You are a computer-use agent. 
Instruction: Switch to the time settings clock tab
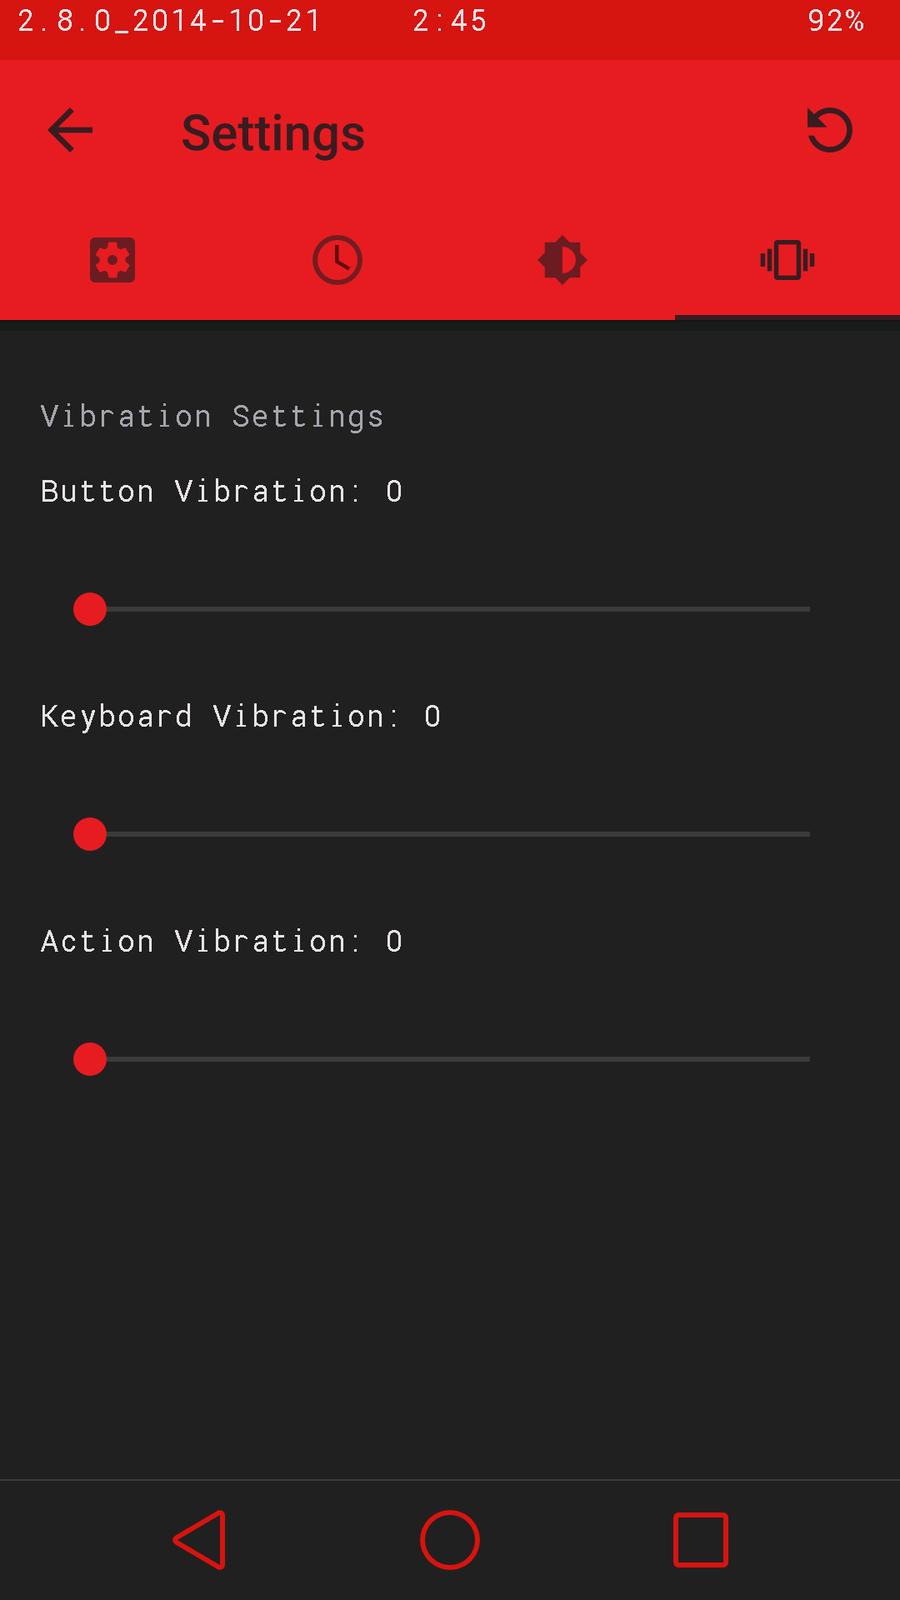click(x=337, y=260)
